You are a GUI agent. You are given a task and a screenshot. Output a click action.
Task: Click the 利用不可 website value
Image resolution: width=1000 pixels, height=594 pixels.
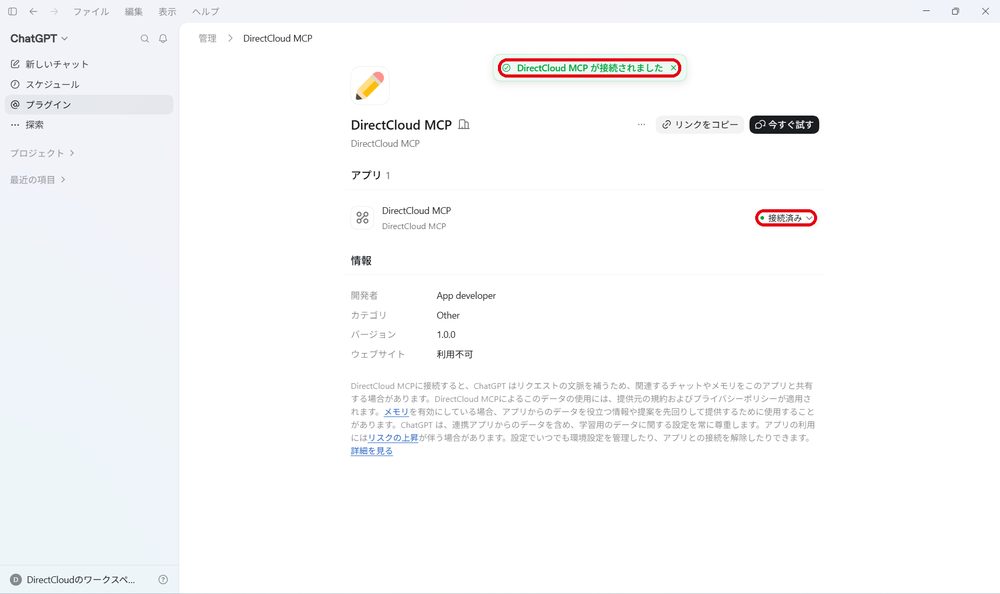[x=455, y=354]
